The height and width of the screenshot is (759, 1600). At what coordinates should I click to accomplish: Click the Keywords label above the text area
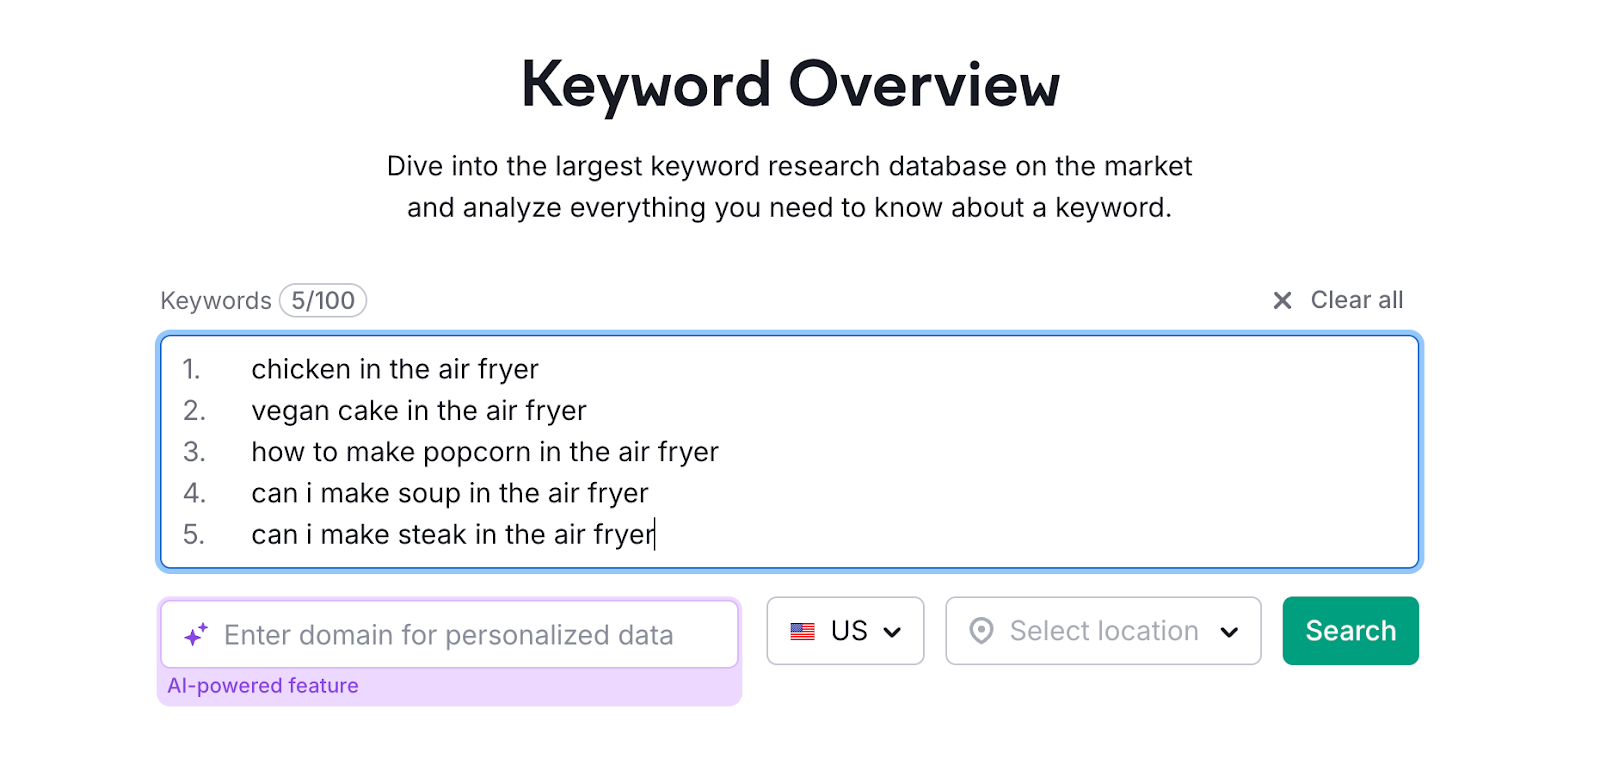point(215,300)
